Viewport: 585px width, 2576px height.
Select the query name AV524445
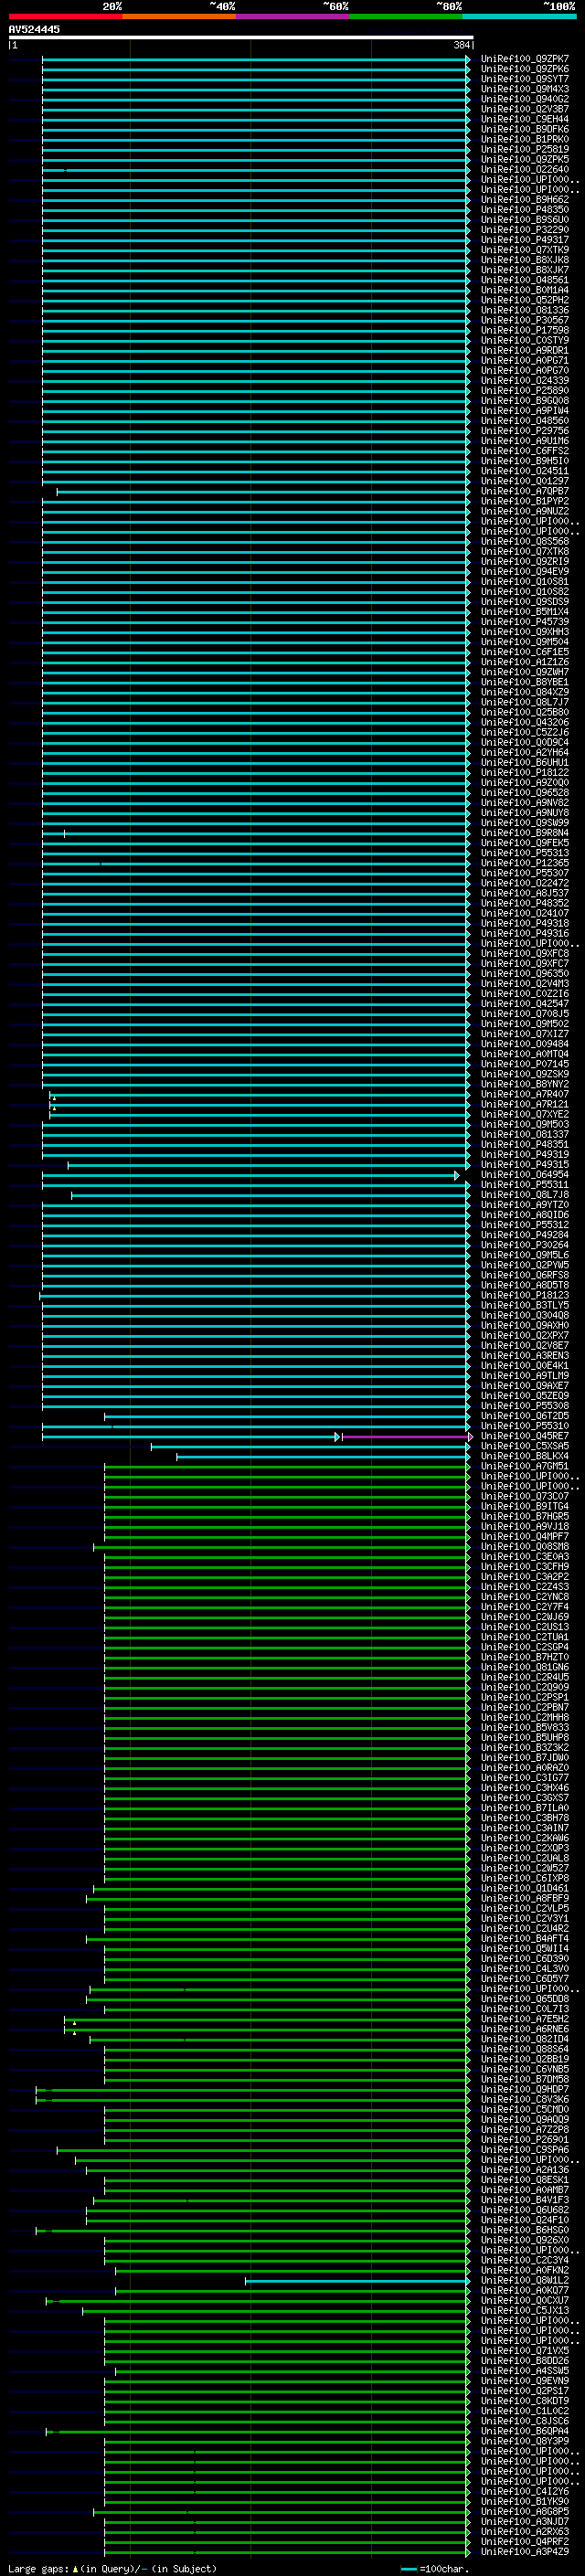pos(34,29)
